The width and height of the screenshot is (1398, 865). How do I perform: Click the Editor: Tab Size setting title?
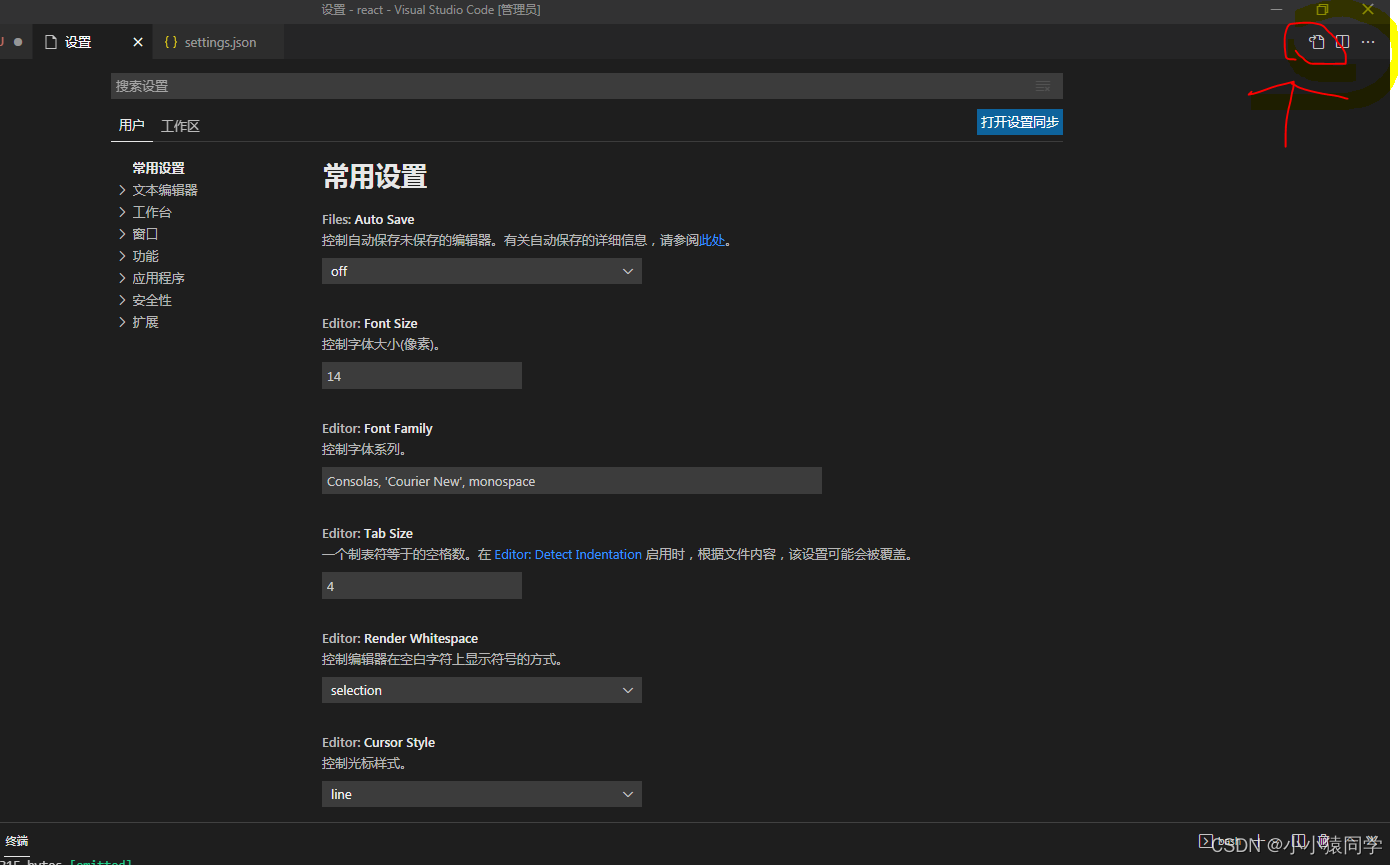(367, 533)
